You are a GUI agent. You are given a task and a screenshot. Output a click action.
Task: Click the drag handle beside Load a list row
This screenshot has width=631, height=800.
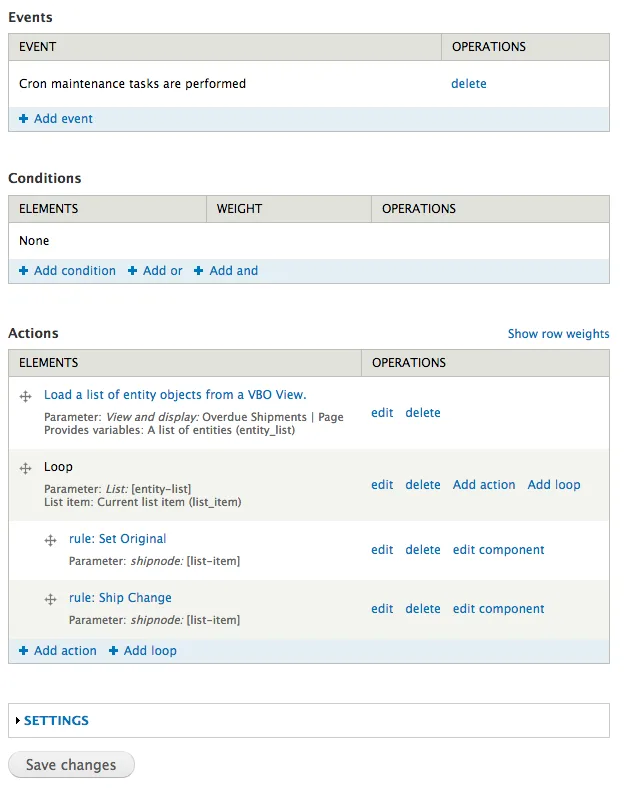click(x=26, y=396)
